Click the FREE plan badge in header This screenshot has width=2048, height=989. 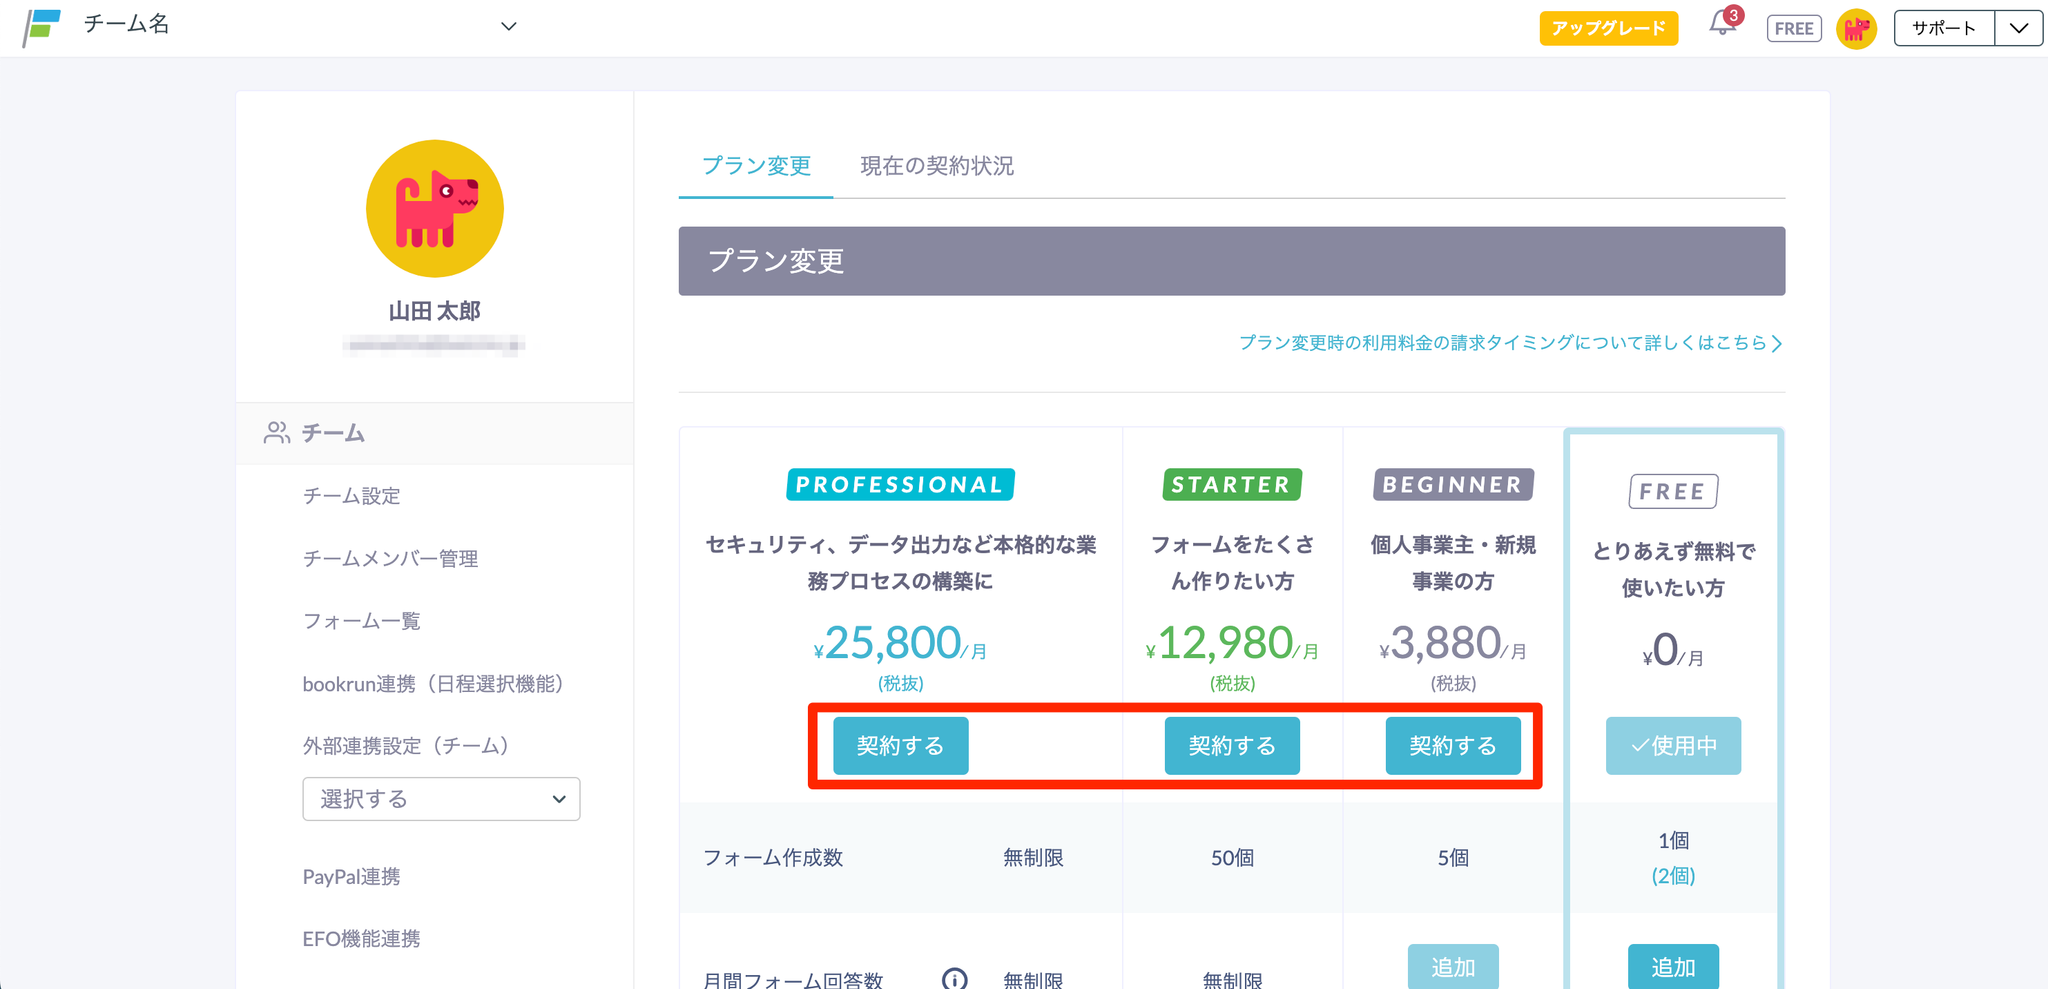[1793, 29]
